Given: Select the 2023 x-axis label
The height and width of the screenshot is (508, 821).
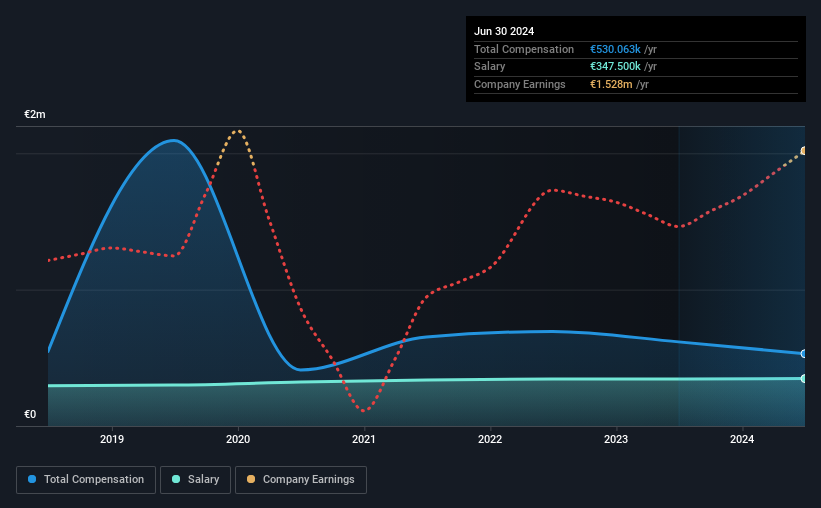Looking at the screenshot, I should 616,439.
